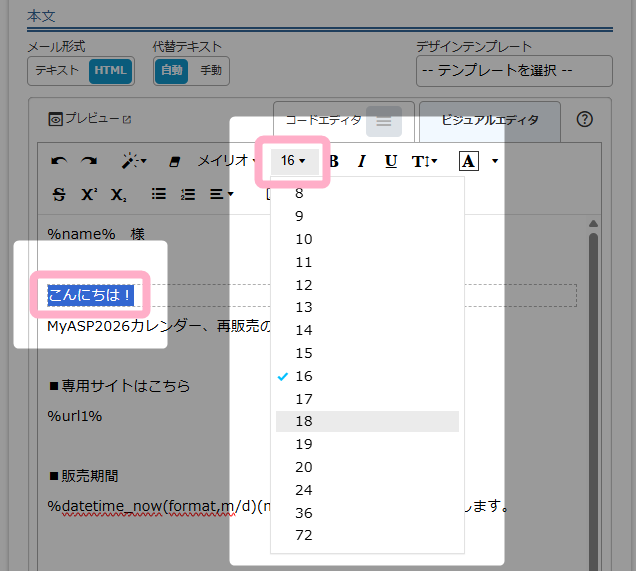The height and width of the screenshot is (571, 636).
Task: Click the eraser clear formatting icon
Action: tap(175, 161)
